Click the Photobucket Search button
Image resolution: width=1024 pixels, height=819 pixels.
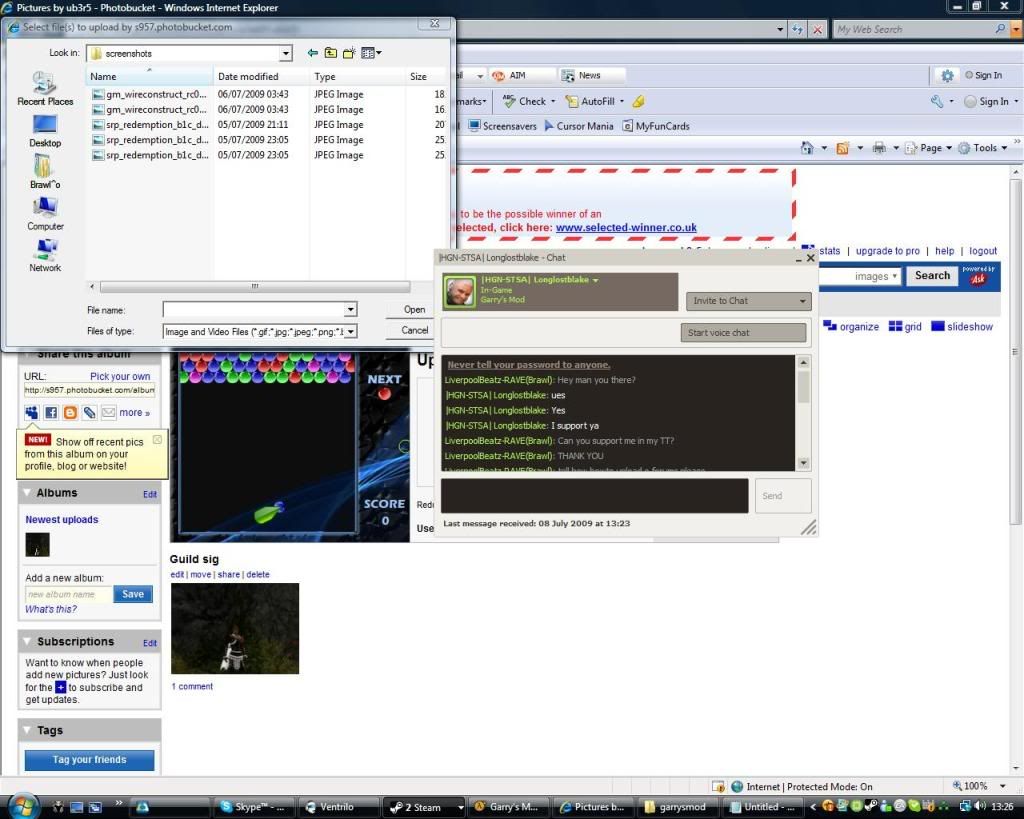coord(932,276)
